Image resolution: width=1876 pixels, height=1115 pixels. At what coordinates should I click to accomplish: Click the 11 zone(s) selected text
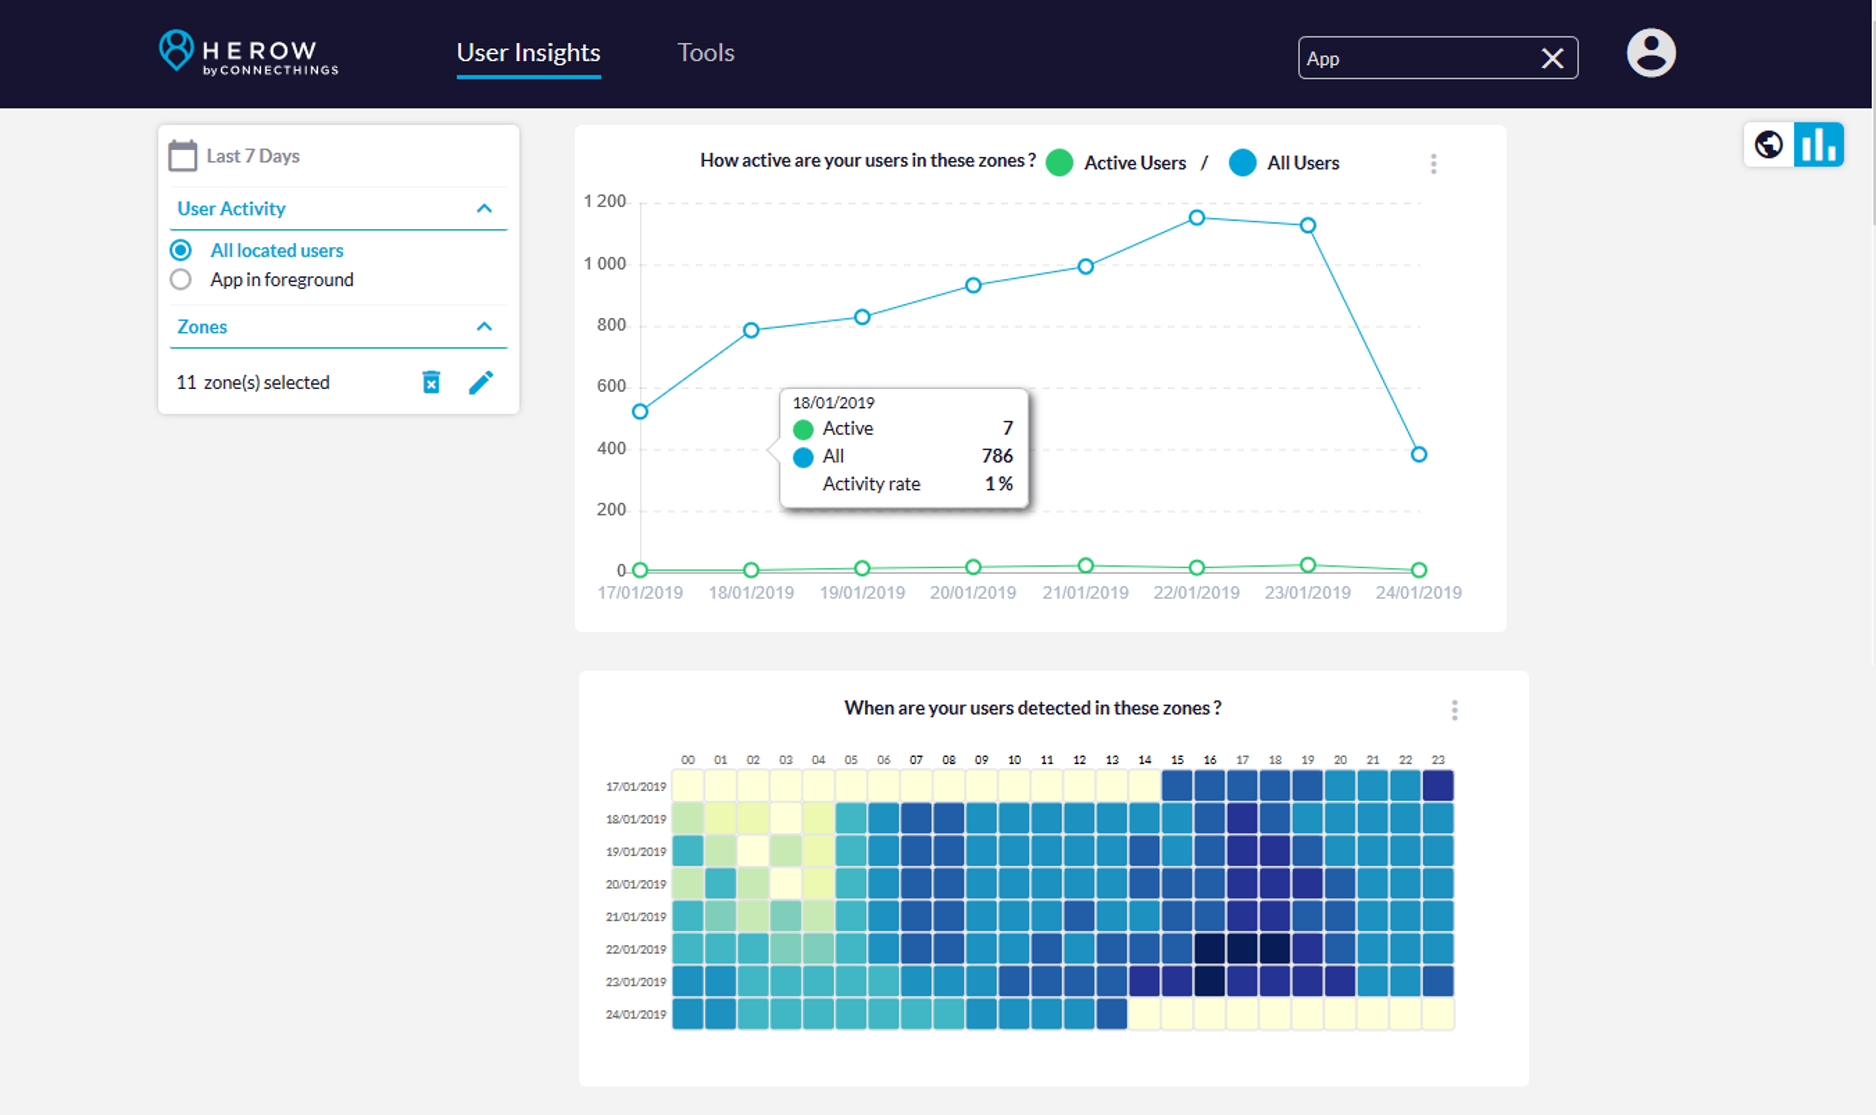253,383
